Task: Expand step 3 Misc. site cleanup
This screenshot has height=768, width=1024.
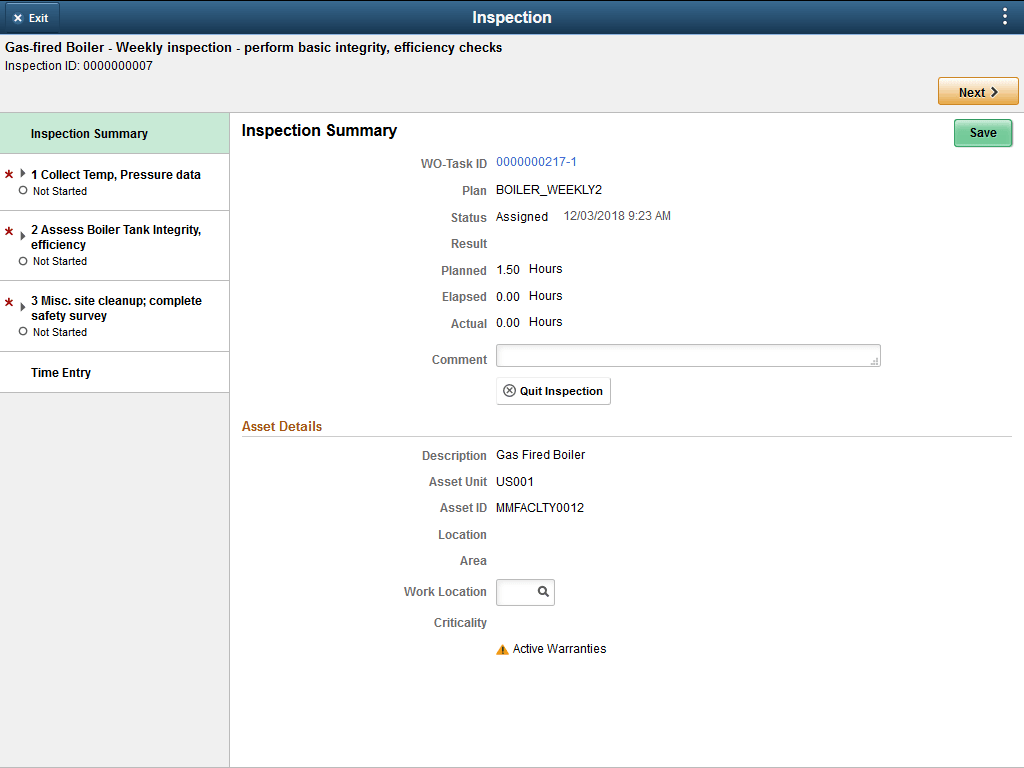Action: tap(23, 307)
